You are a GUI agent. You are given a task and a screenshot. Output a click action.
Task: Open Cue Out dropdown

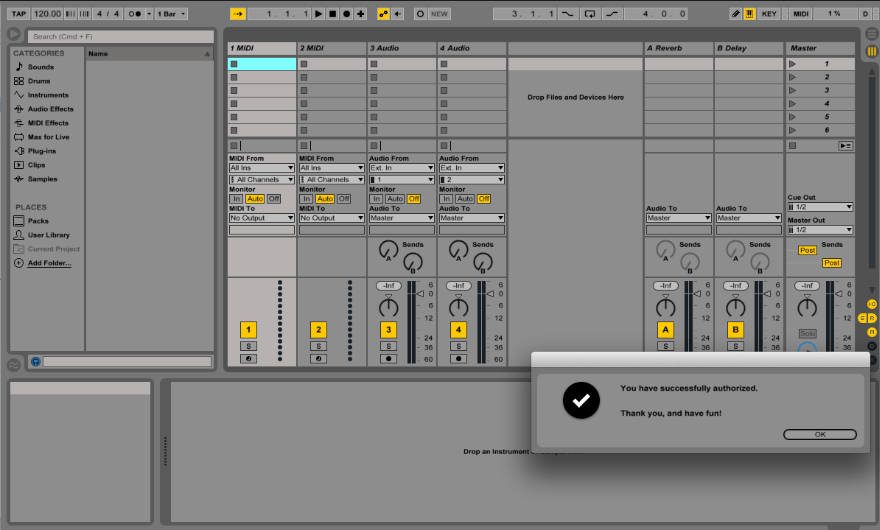[x=820, y=207]
